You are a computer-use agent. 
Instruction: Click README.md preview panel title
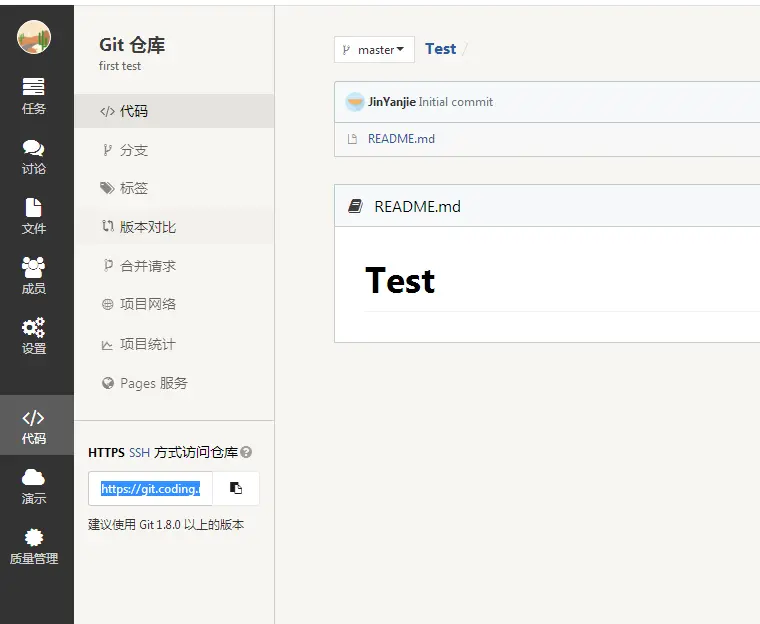click(417, 207)
